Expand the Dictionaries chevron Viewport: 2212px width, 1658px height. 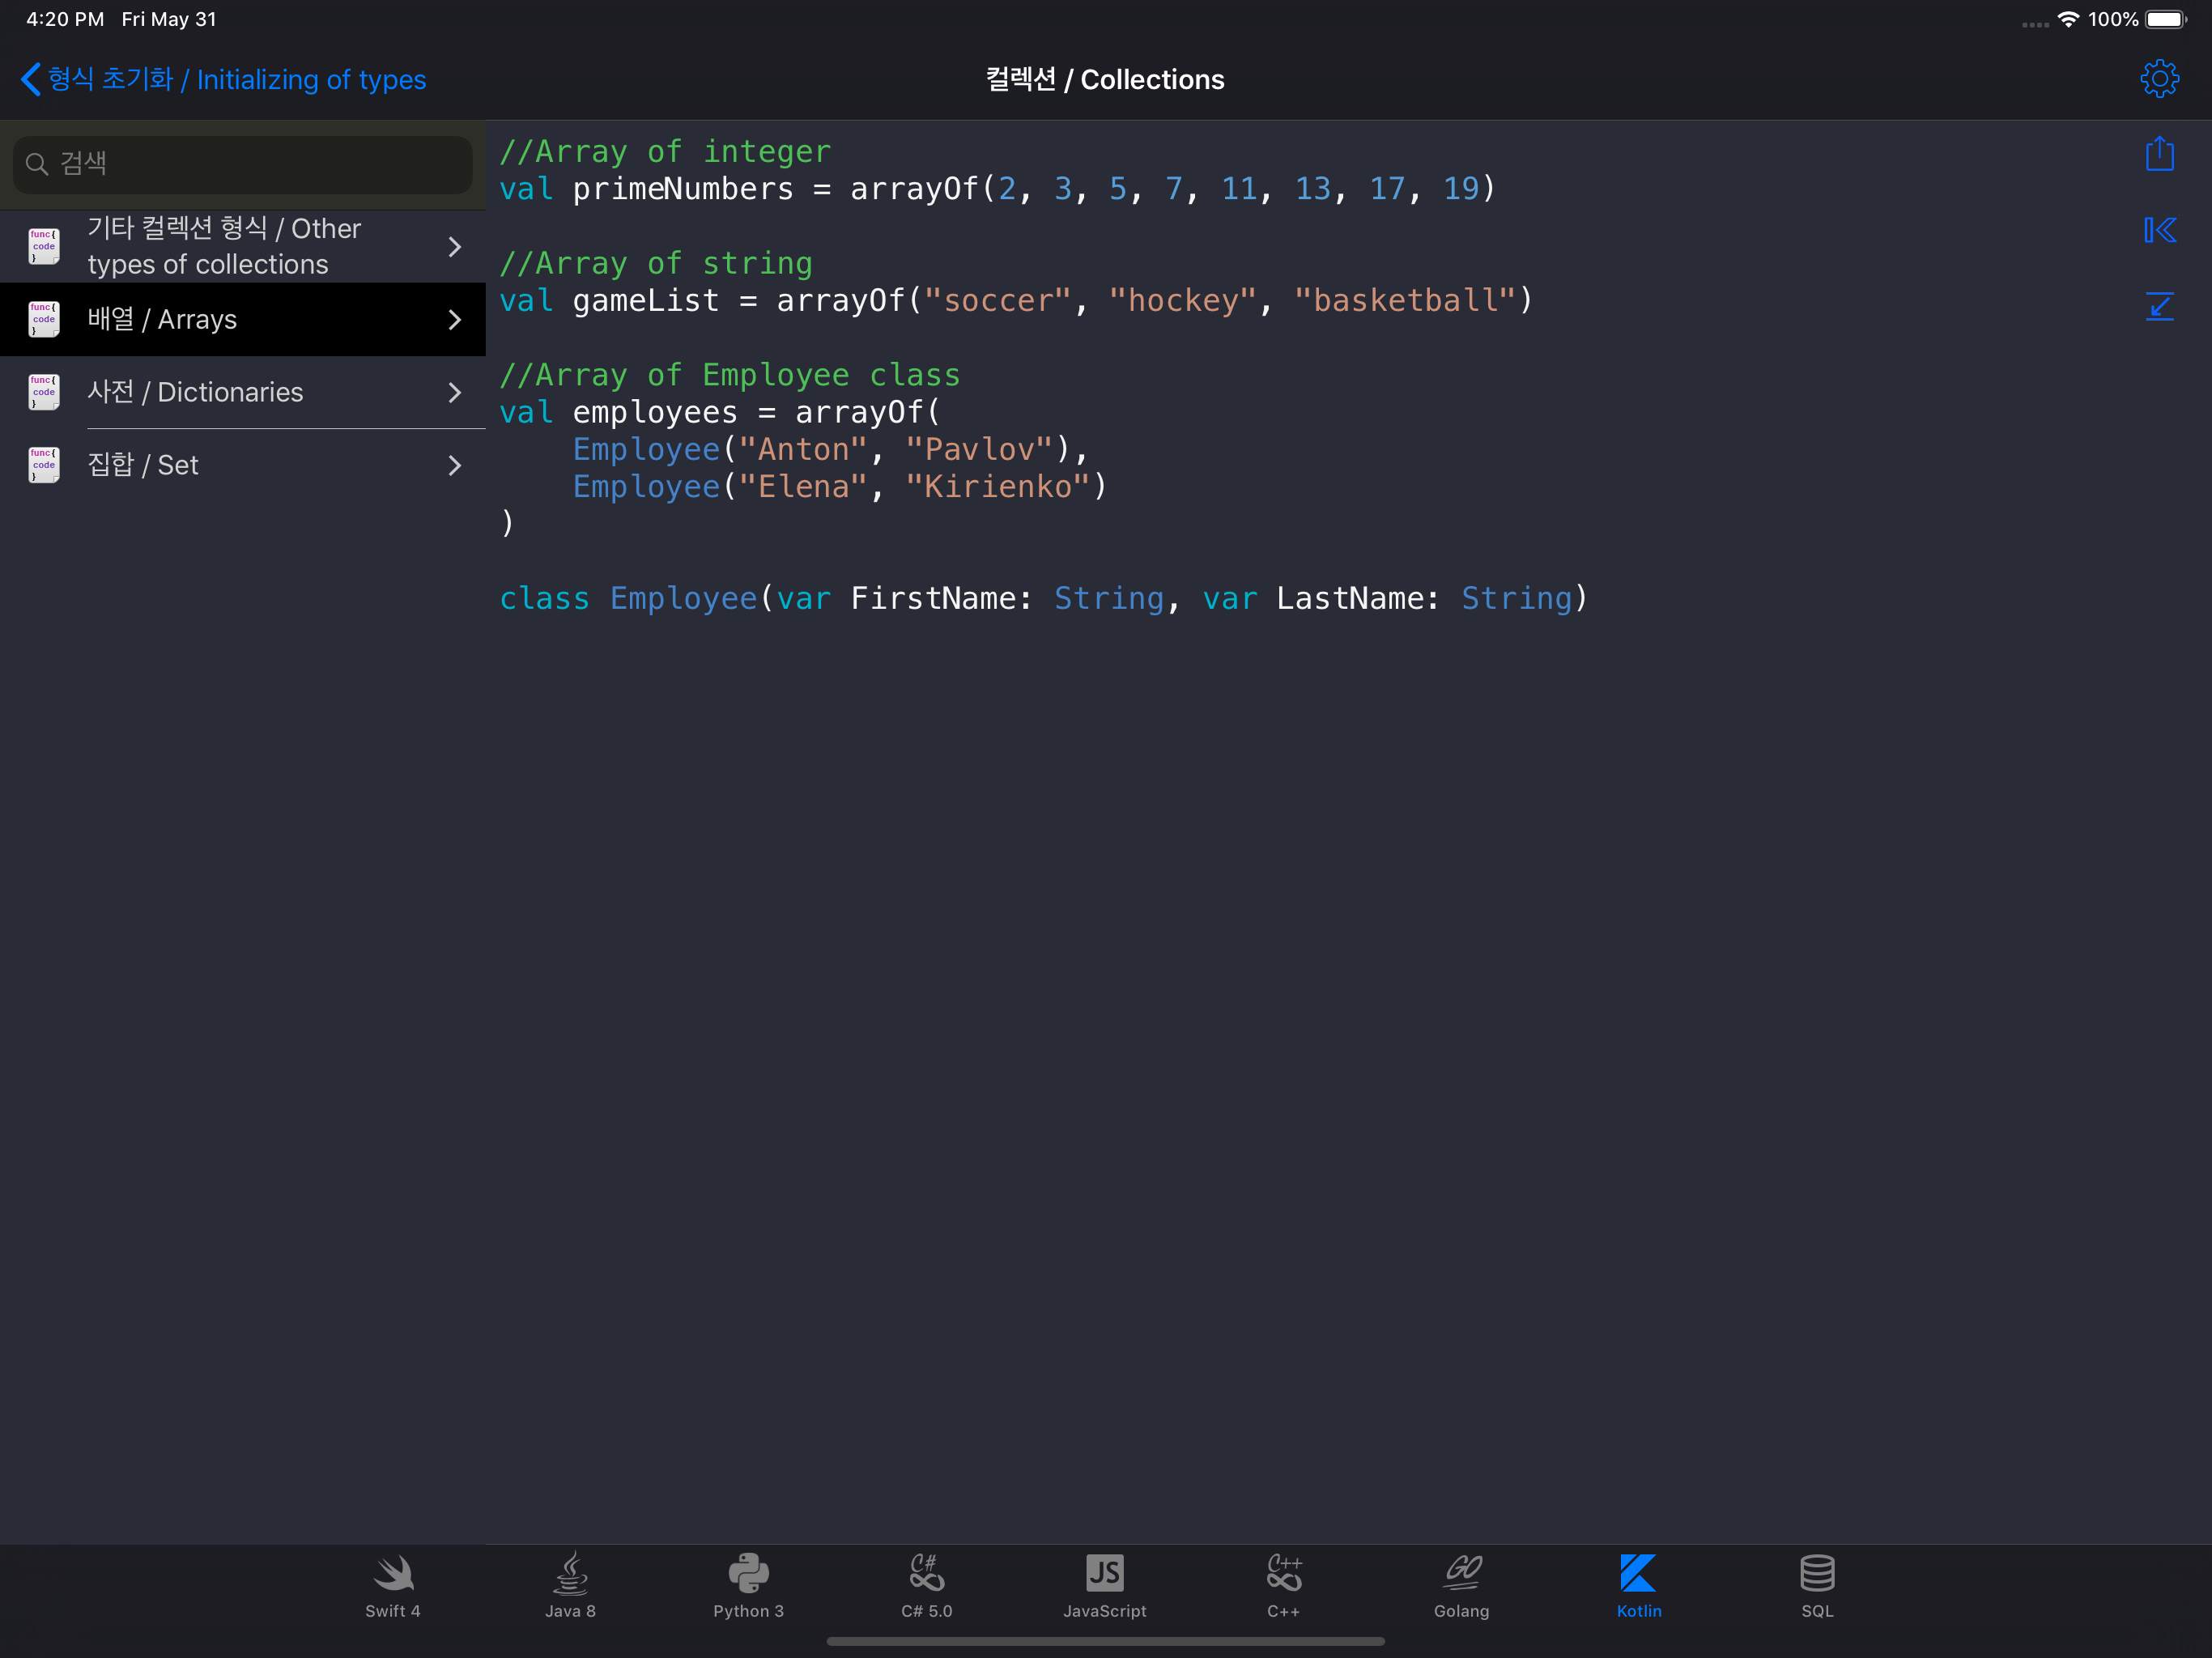[x=455, y=392]
